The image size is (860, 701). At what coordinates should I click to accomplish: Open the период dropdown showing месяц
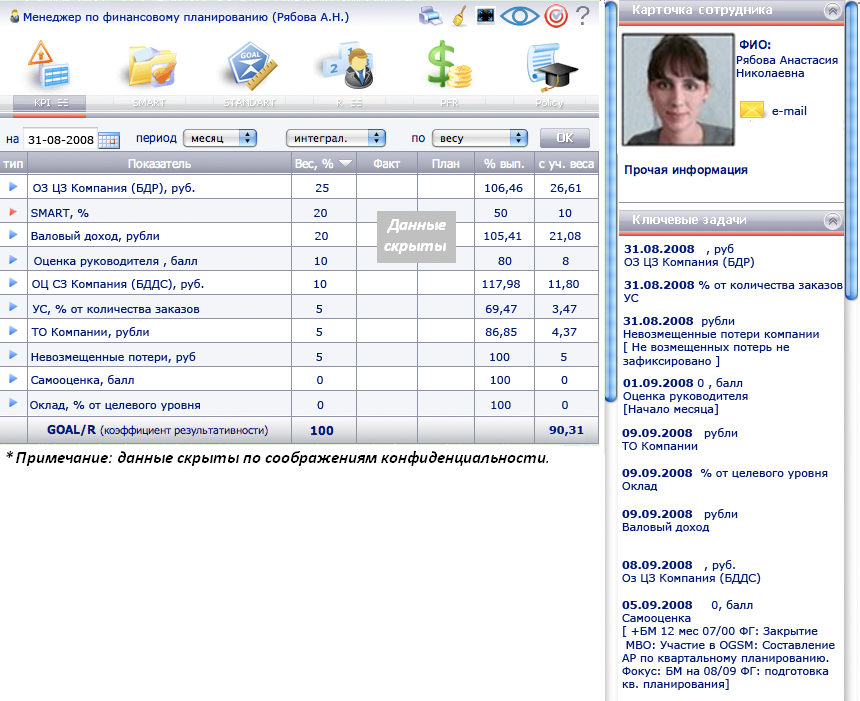point(220,138)
